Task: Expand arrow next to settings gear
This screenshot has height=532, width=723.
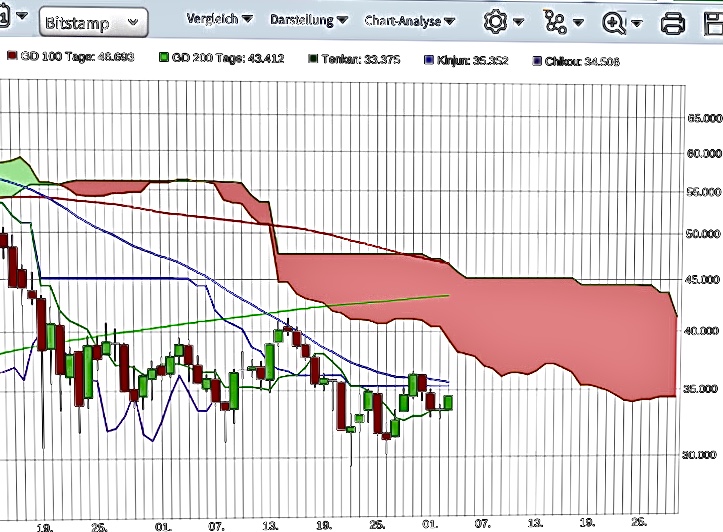Action: click(521, 21)
